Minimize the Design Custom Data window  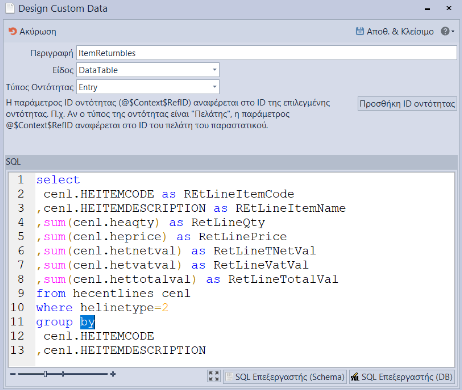pyautogui.click(x=428, y=9)
